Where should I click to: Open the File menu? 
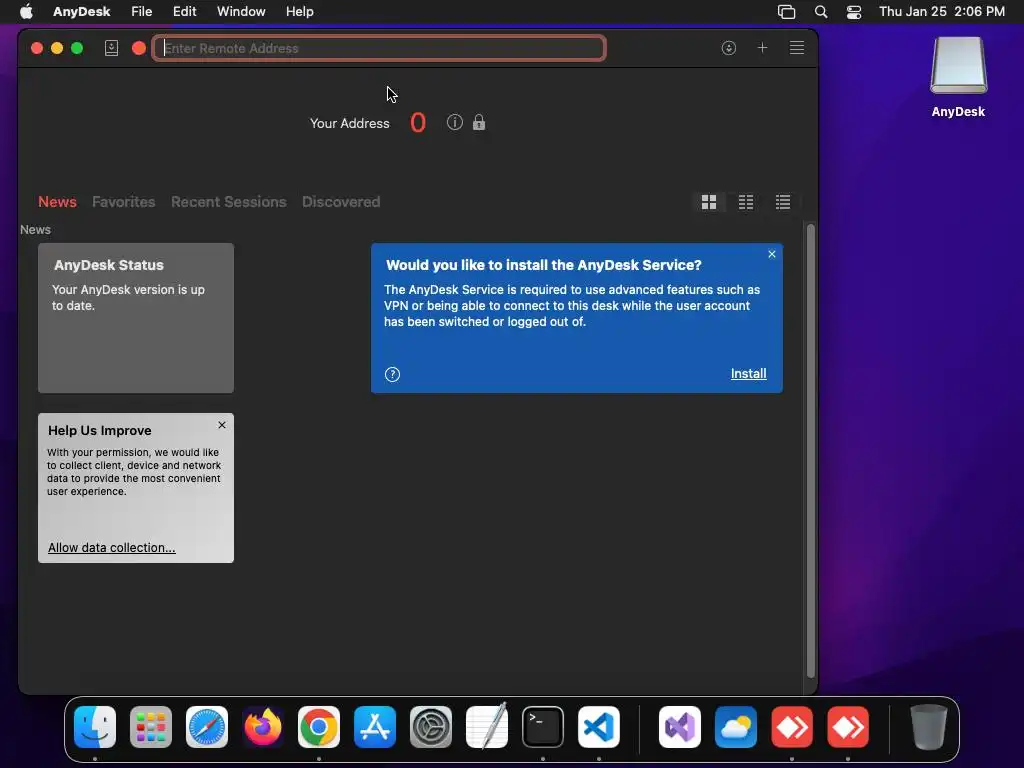pyautogui.click(x=142, y=12)
